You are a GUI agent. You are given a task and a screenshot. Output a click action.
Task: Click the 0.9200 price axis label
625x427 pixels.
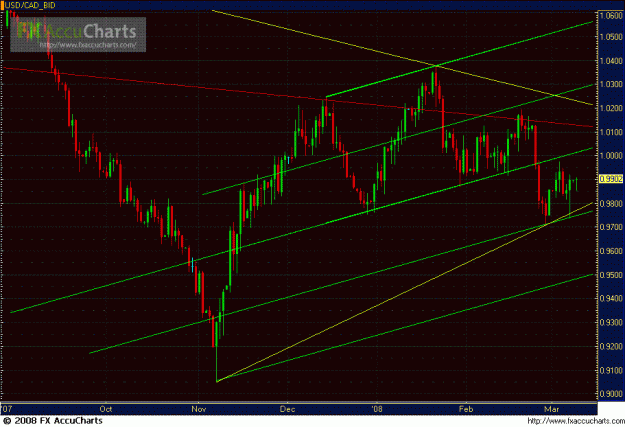click(611, 346)
